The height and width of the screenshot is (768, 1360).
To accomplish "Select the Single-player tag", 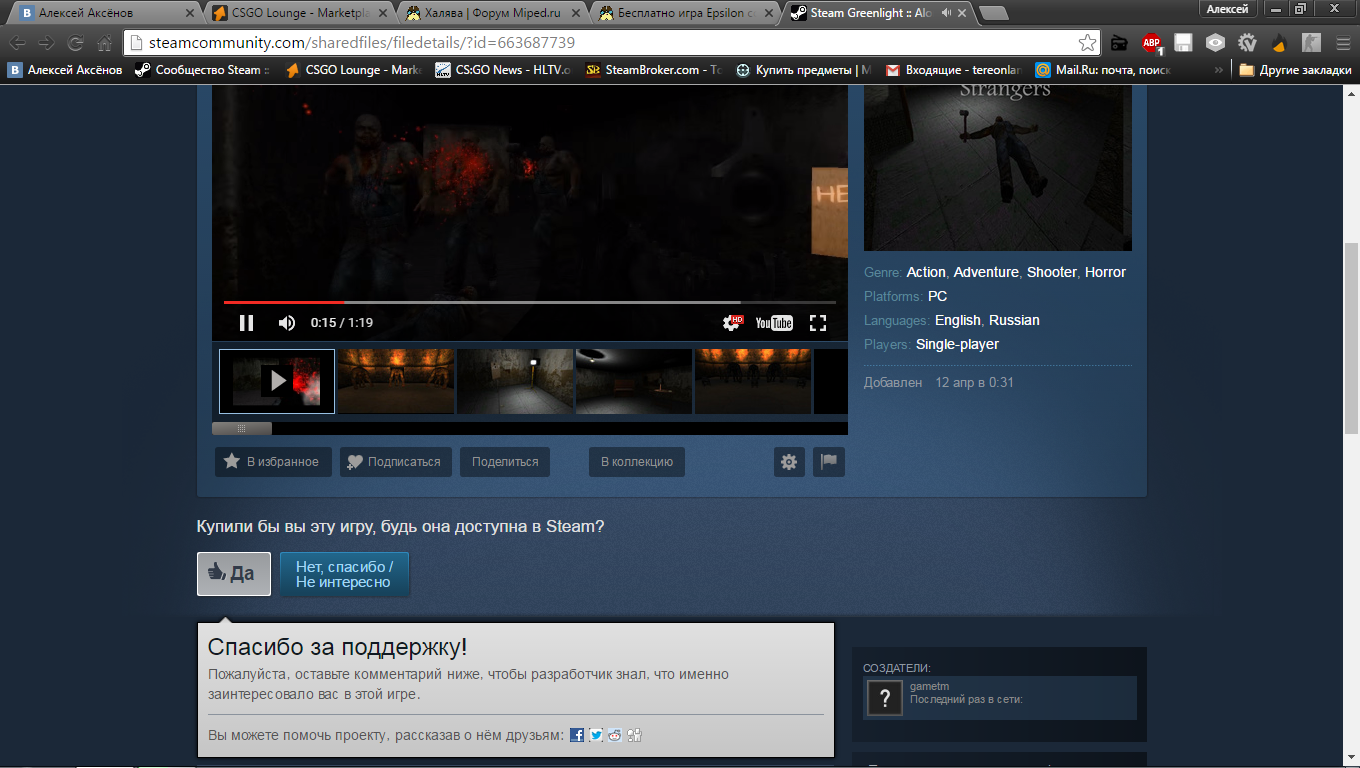I will 957,344.
